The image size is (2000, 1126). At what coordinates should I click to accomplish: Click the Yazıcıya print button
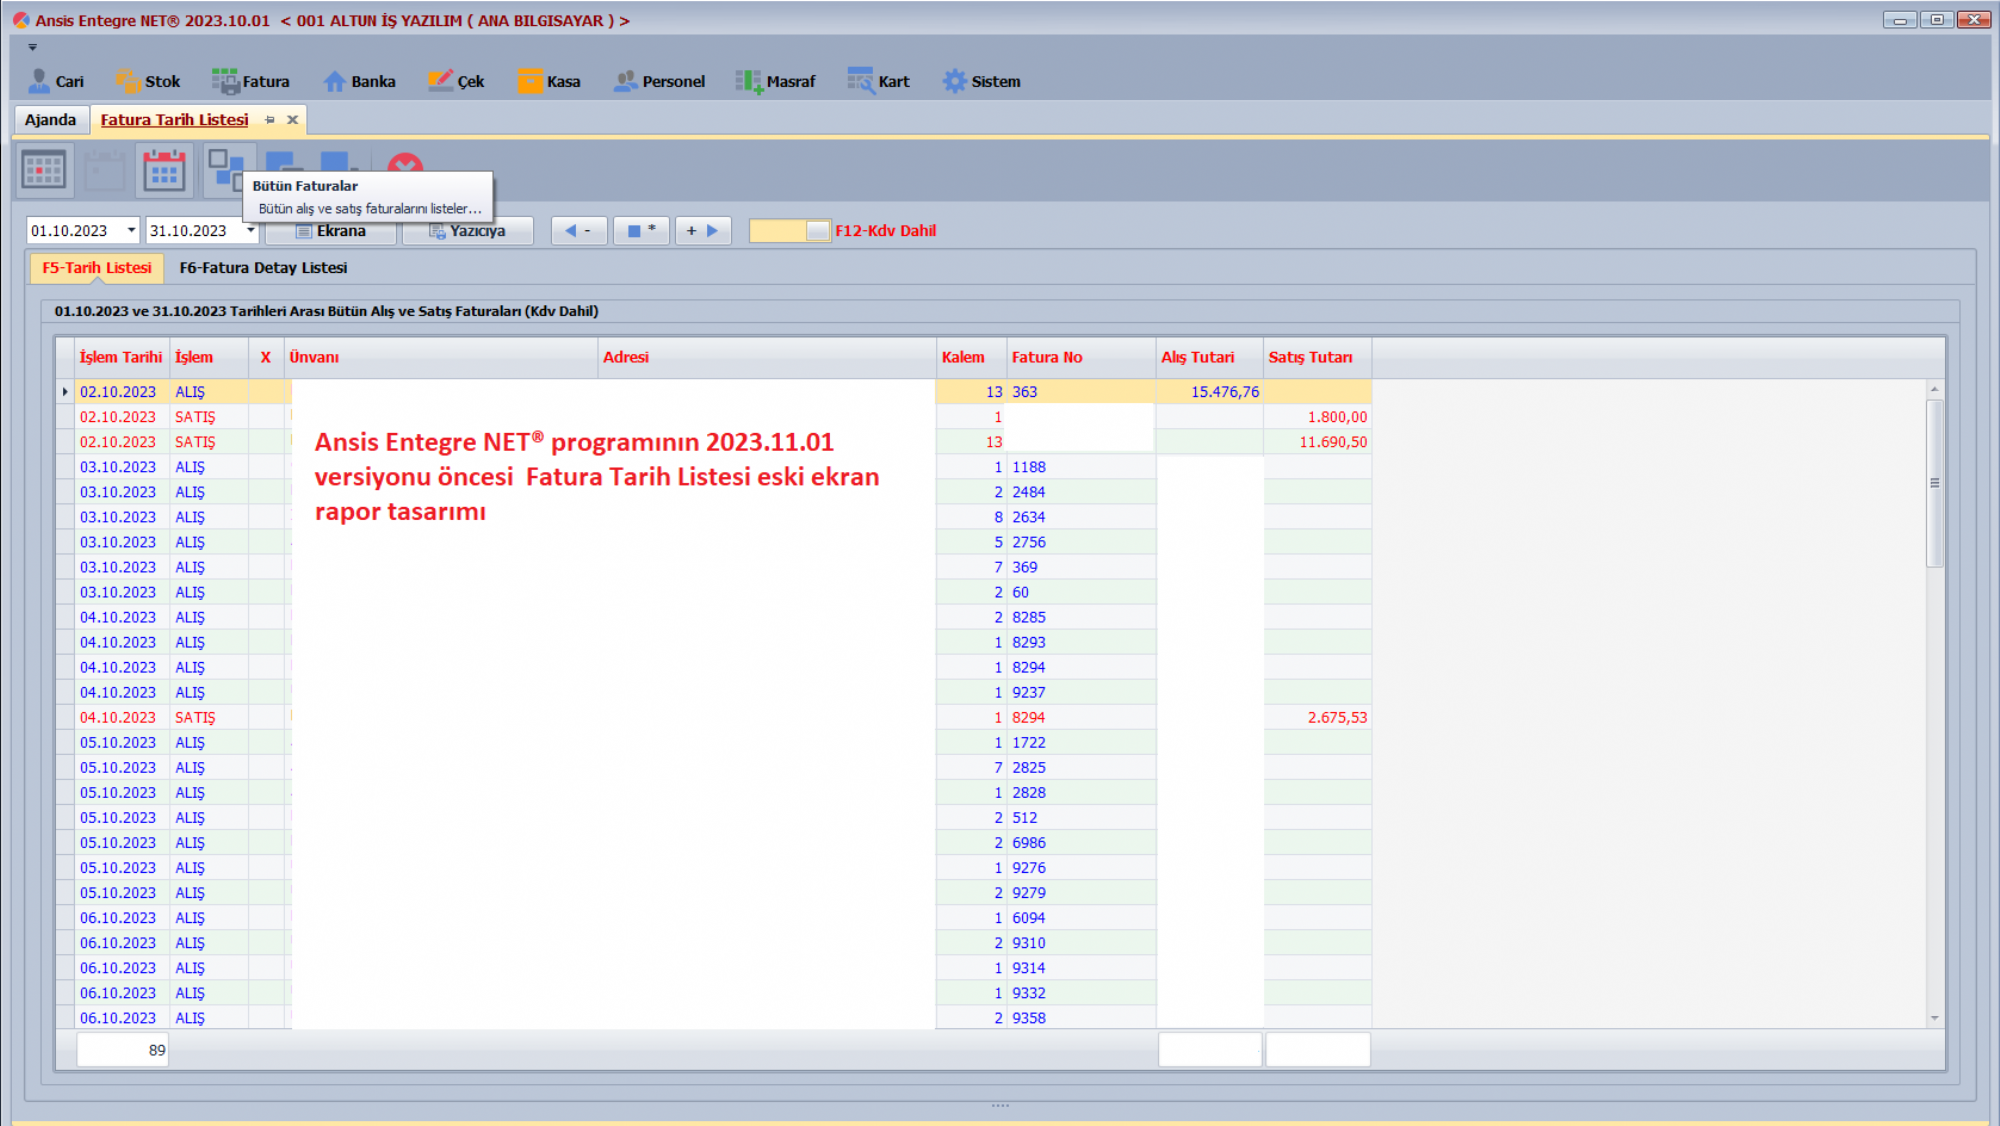467,231
